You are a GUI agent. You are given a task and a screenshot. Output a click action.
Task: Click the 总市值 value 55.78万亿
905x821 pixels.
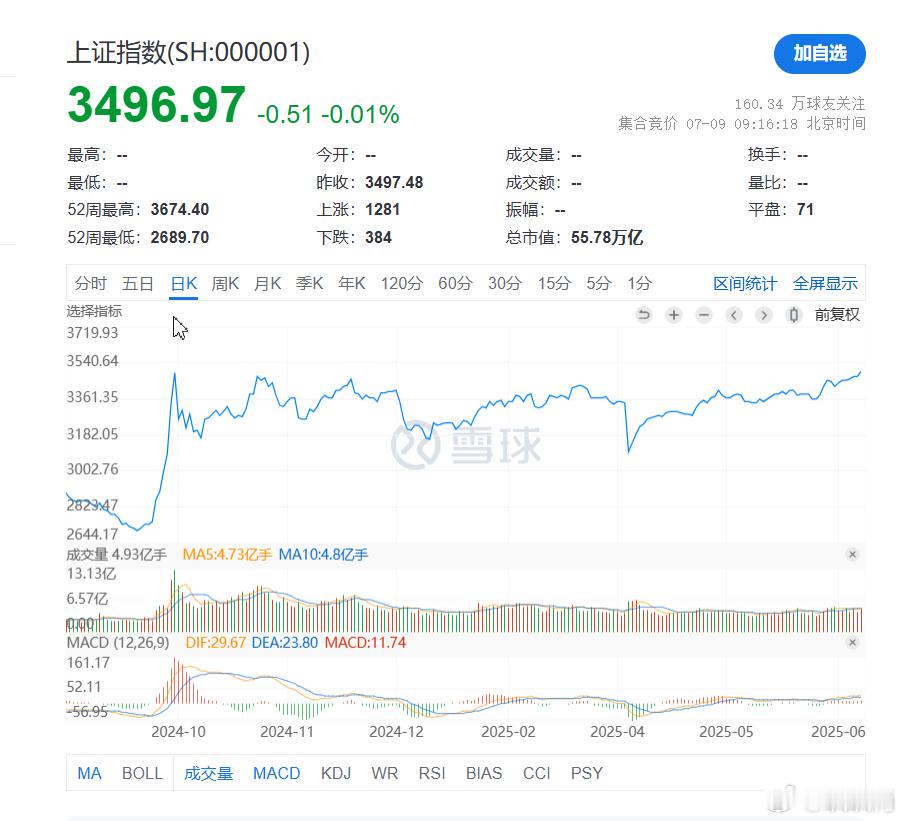pos(607,237)
